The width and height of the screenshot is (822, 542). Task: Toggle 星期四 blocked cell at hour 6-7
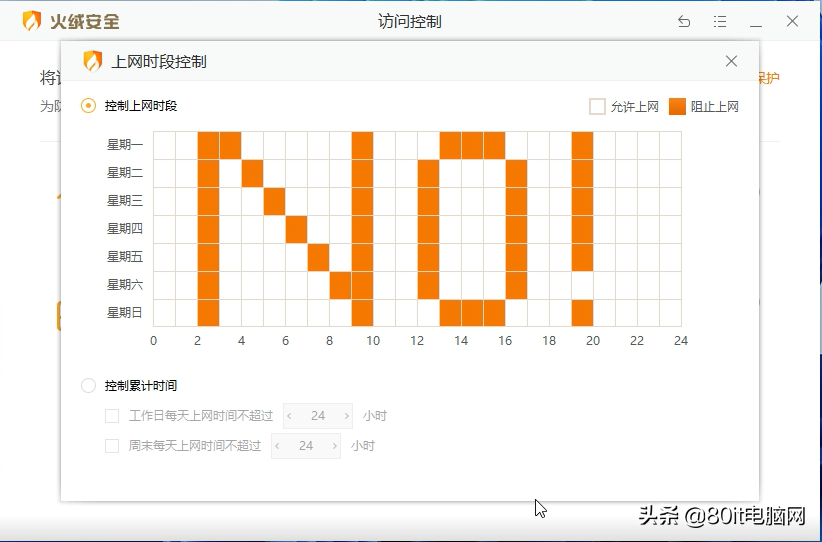point(296,230)
